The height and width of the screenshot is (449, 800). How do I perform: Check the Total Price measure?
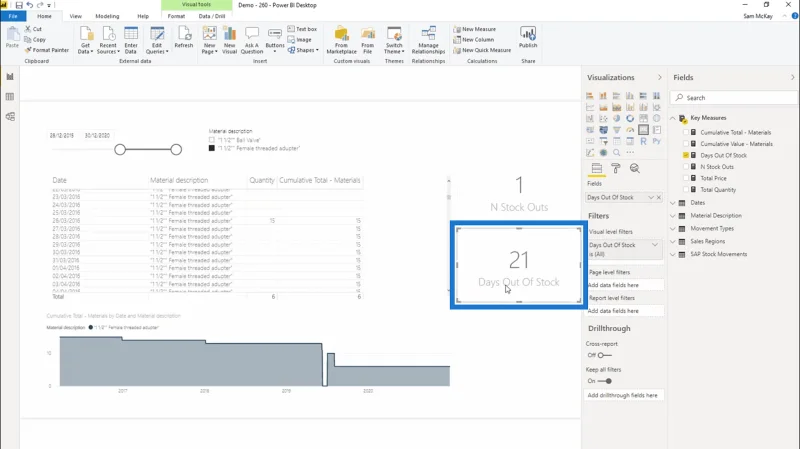pyautogui.click(x=686, y=178)
